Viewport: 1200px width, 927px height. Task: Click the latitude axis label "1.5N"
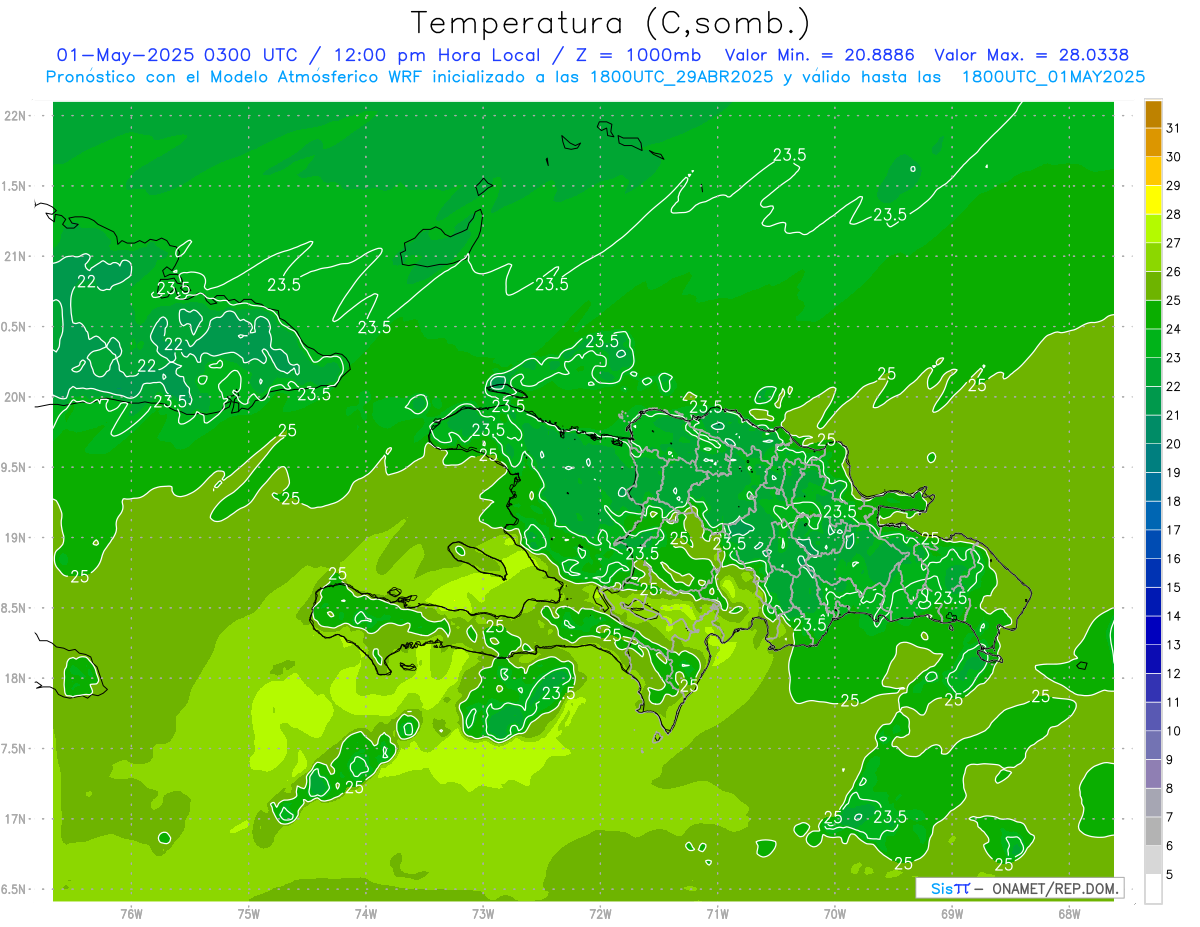[15, 186]
